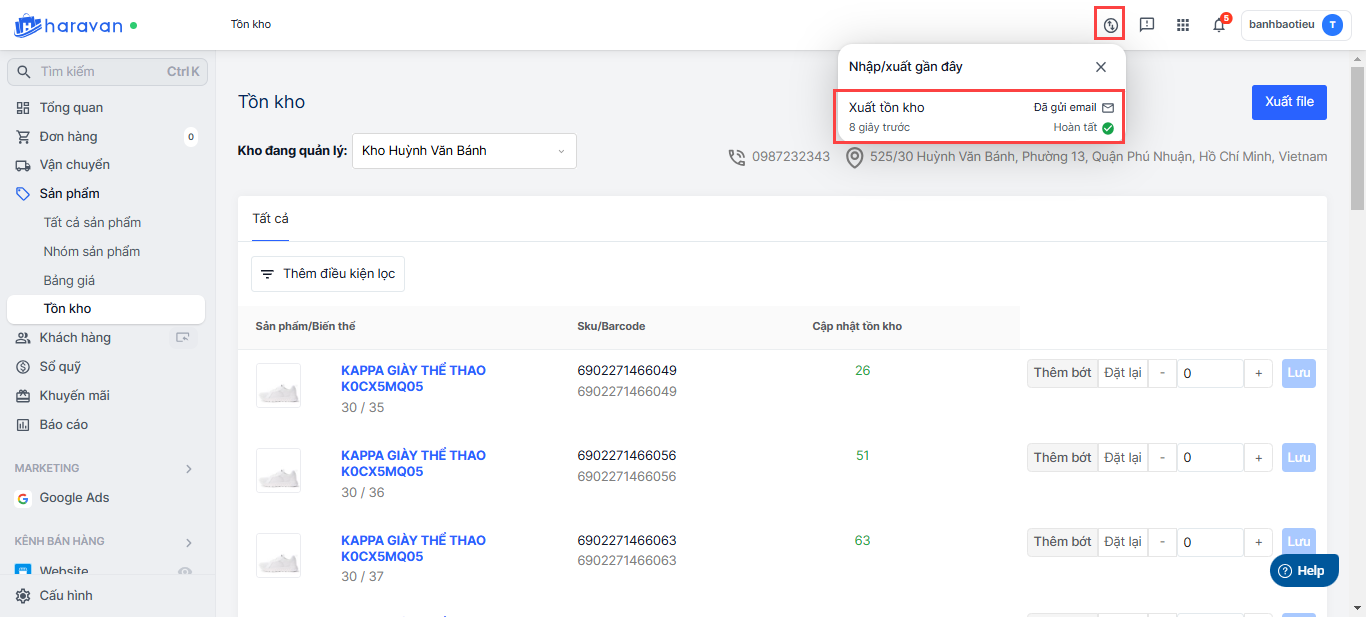Open the apps grid icon
Viewport: 1366px width, 617px height.
(1183, 25)
